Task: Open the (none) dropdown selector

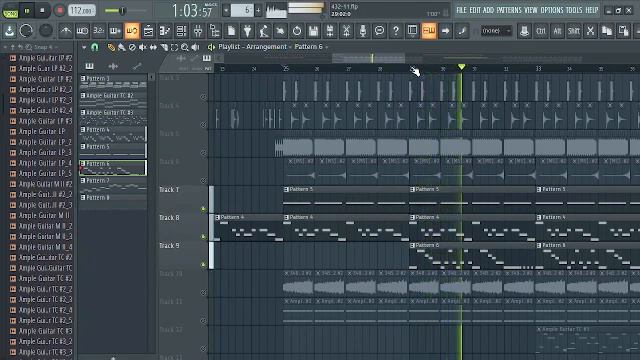Action: click(x=496, y=31)
